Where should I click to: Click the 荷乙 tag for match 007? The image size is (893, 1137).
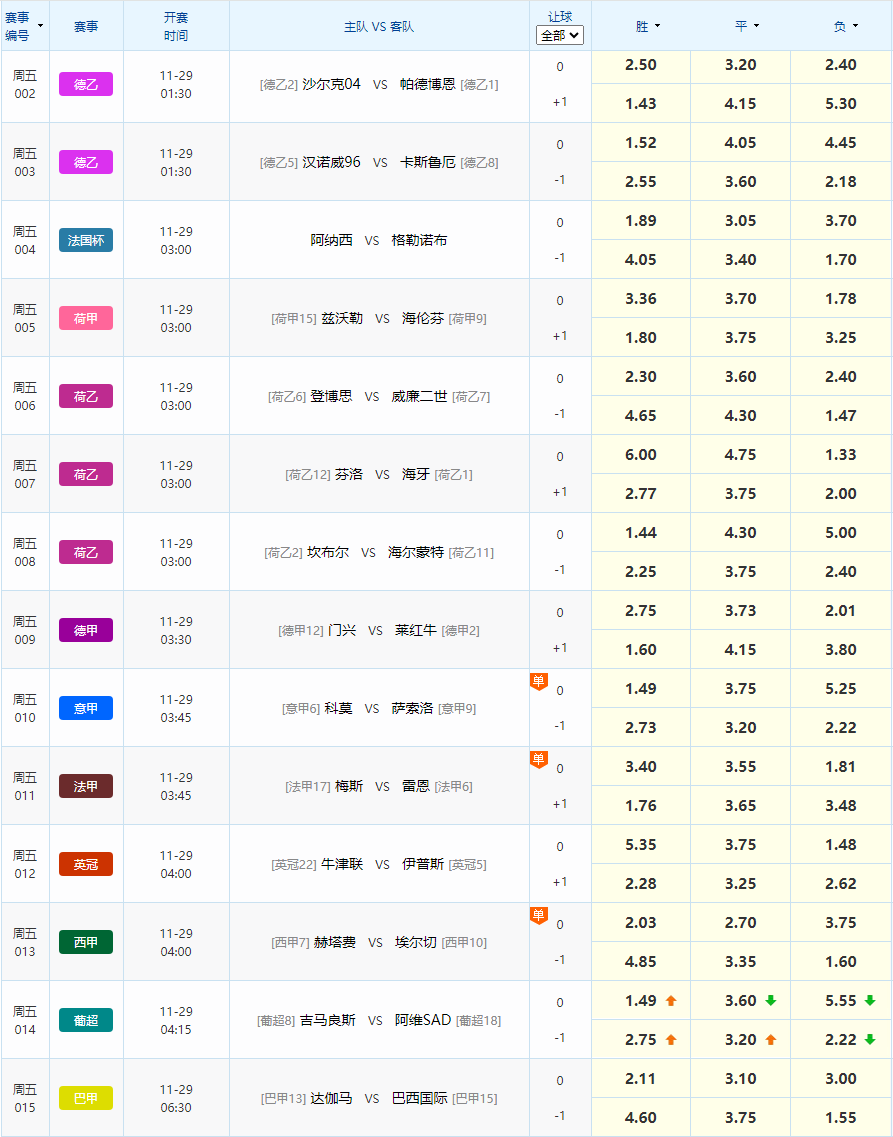[x=86, y=474]
